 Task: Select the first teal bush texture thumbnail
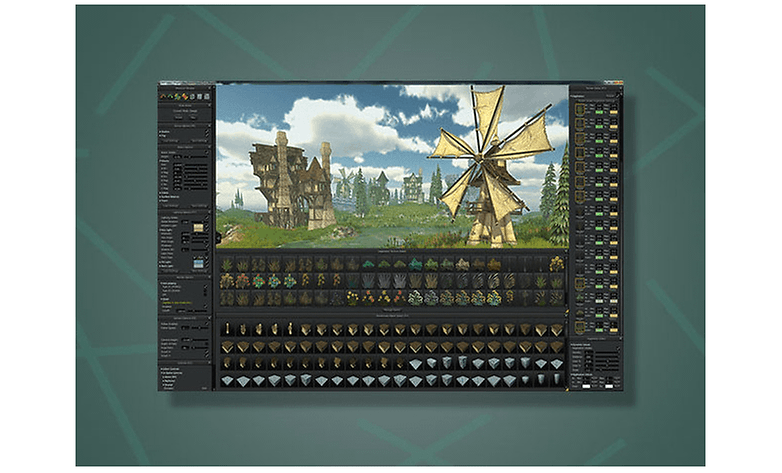click(x=369, y=264)
